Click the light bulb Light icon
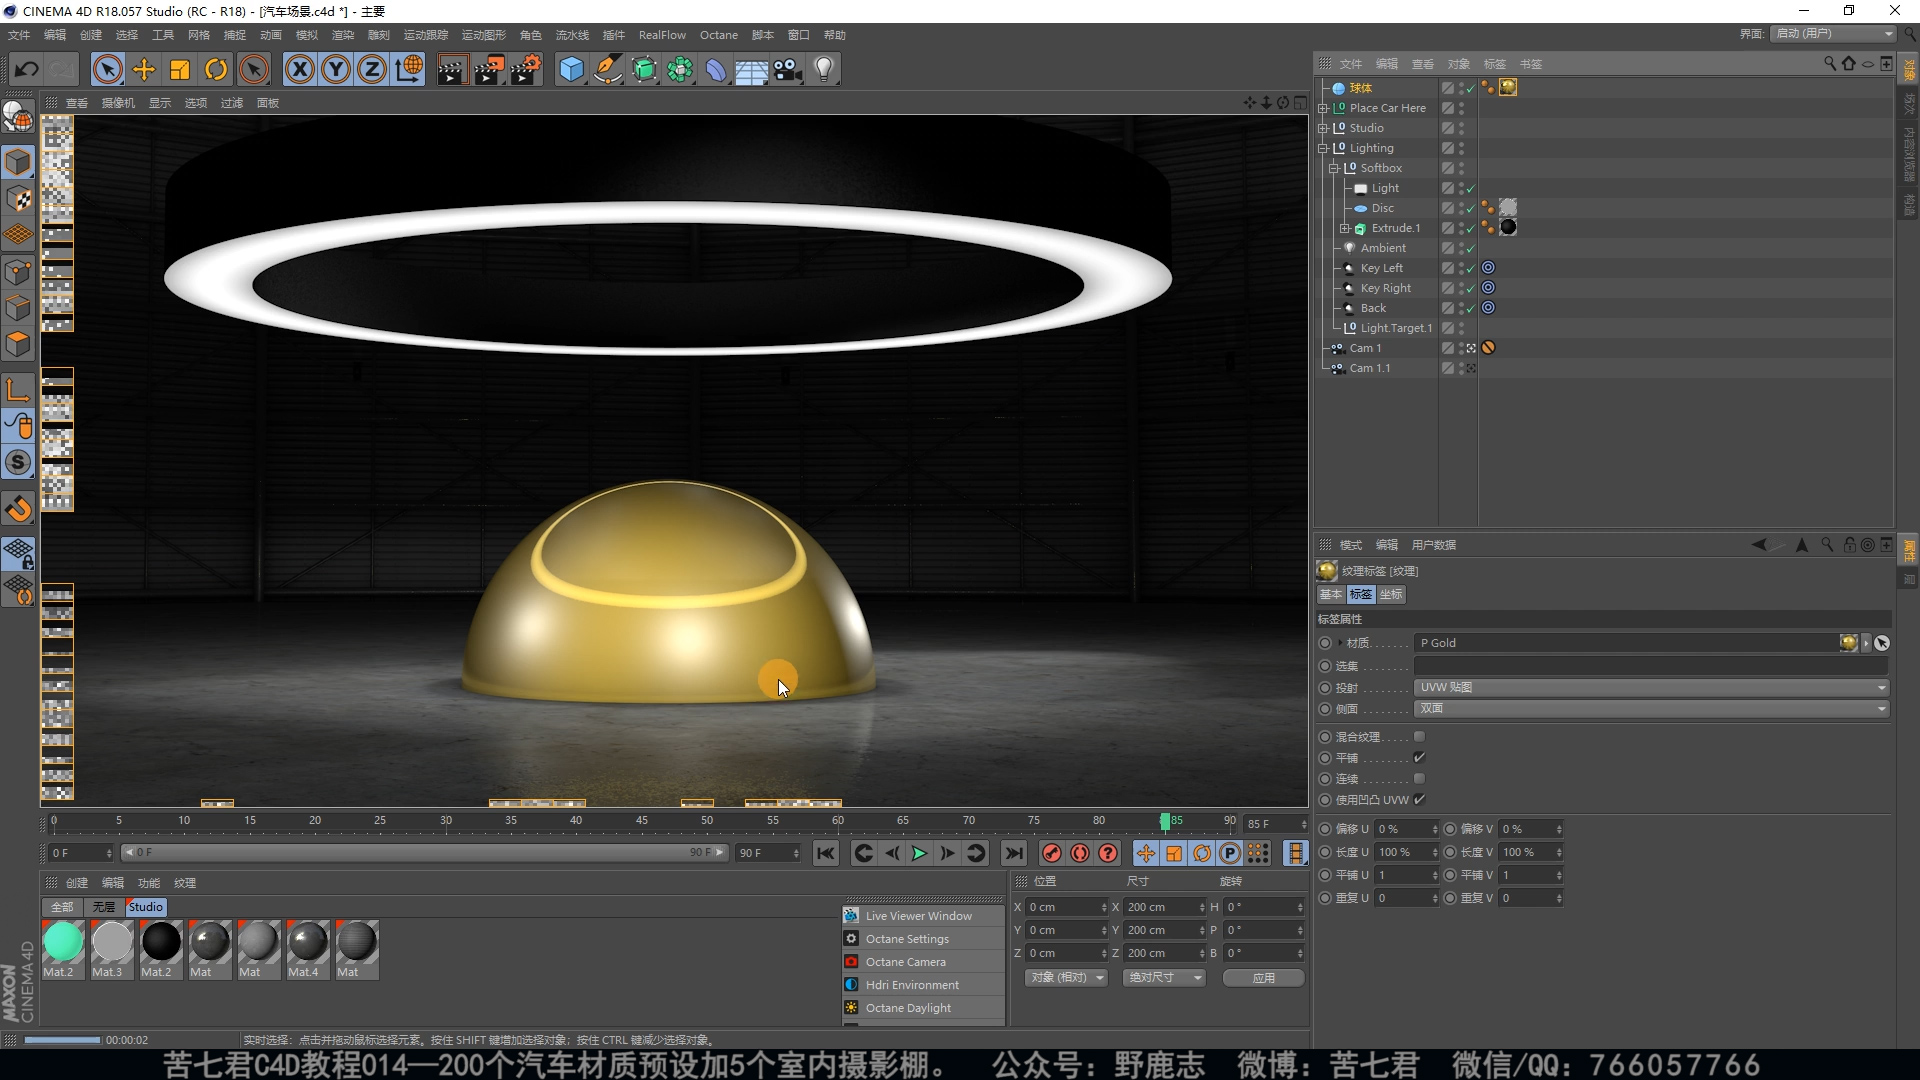Screen dimensions: 1920x1080 pyautogui.click(x=824, y=69)
